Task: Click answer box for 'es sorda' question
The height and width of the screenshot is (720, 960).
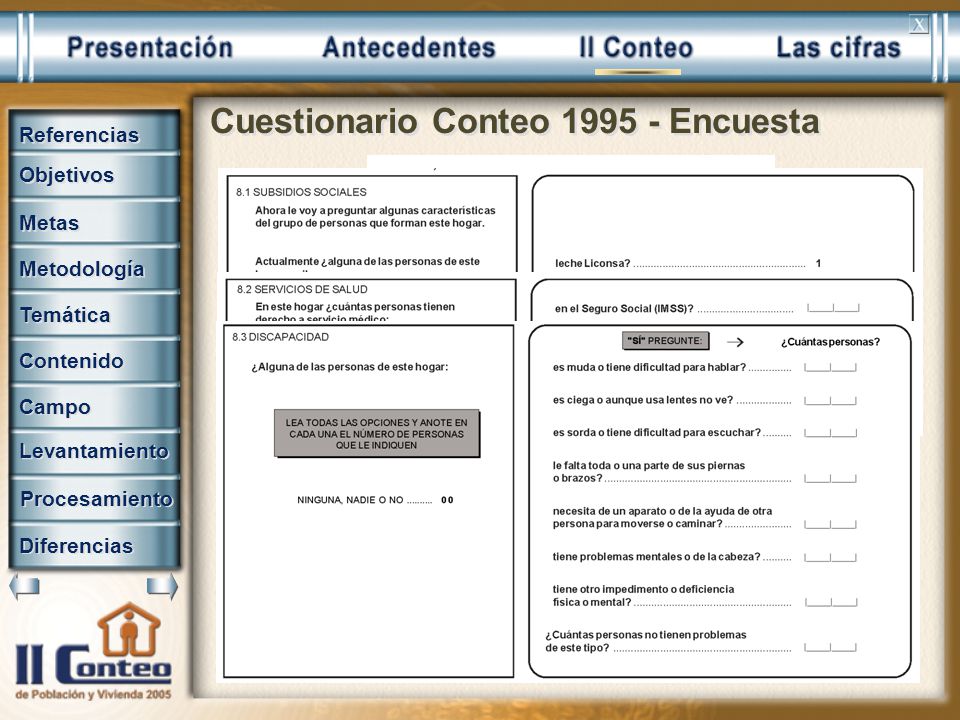Action: [830, 433]
